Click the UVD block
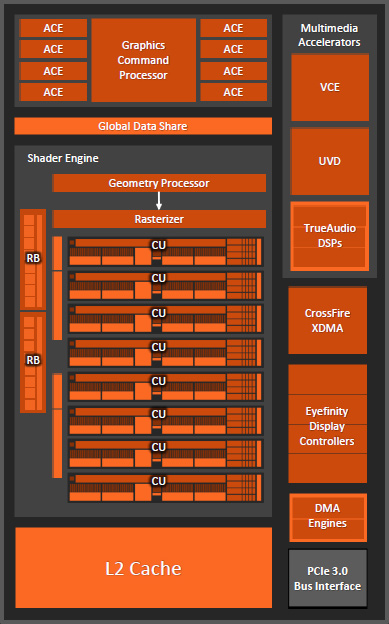This screenshot has width=389, height=624. 330,161
